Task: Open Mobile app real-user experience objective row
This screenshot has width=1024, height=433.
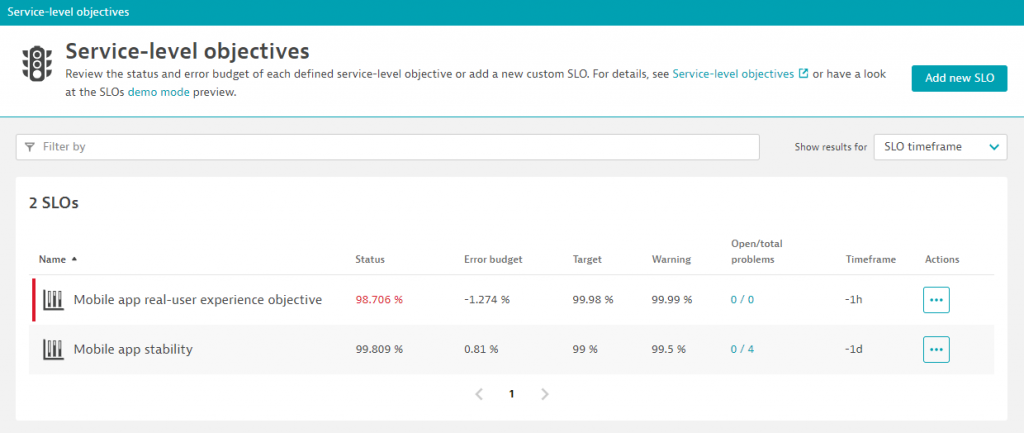Action: pos(197,300)
